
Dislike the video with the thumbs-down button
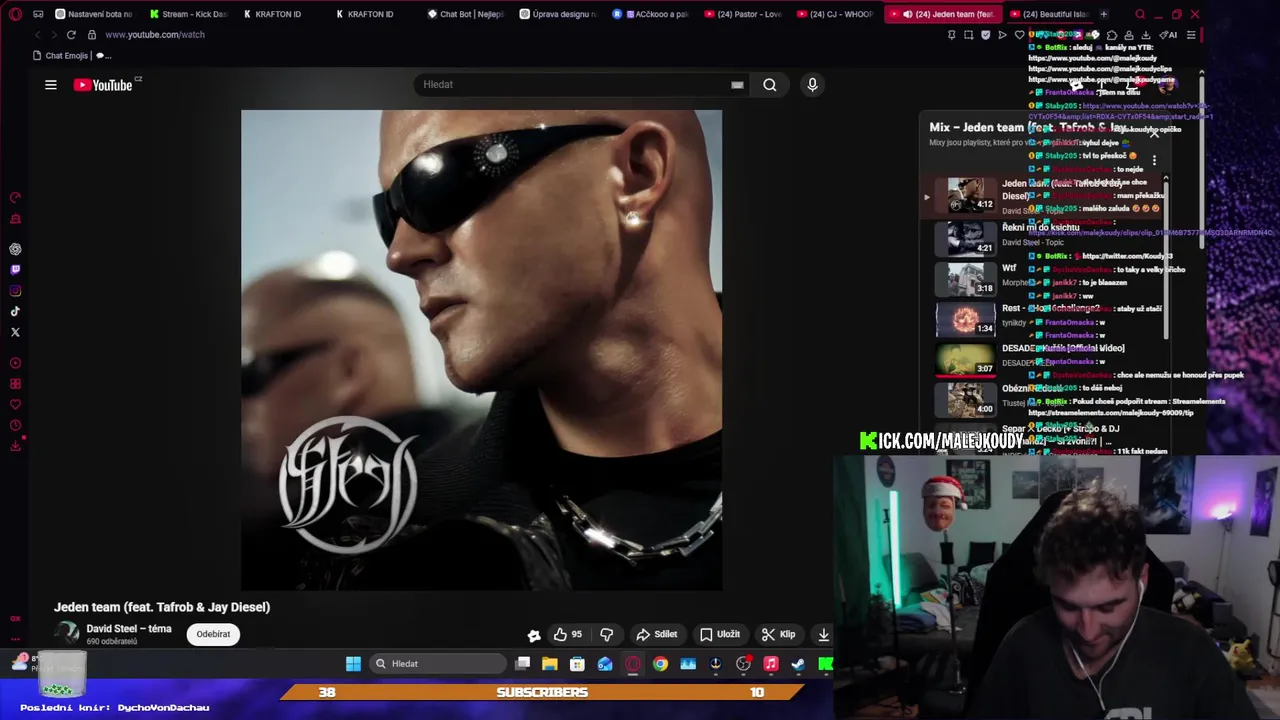[x=607, y=634]
